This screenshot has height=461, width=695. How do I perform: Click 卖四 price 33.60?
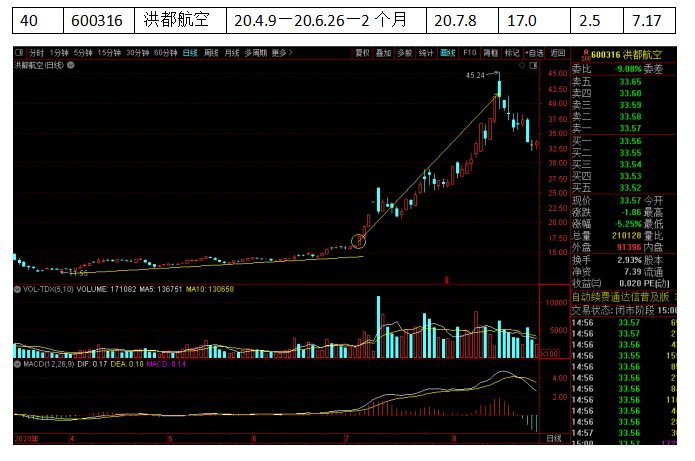tap(630, 93)
